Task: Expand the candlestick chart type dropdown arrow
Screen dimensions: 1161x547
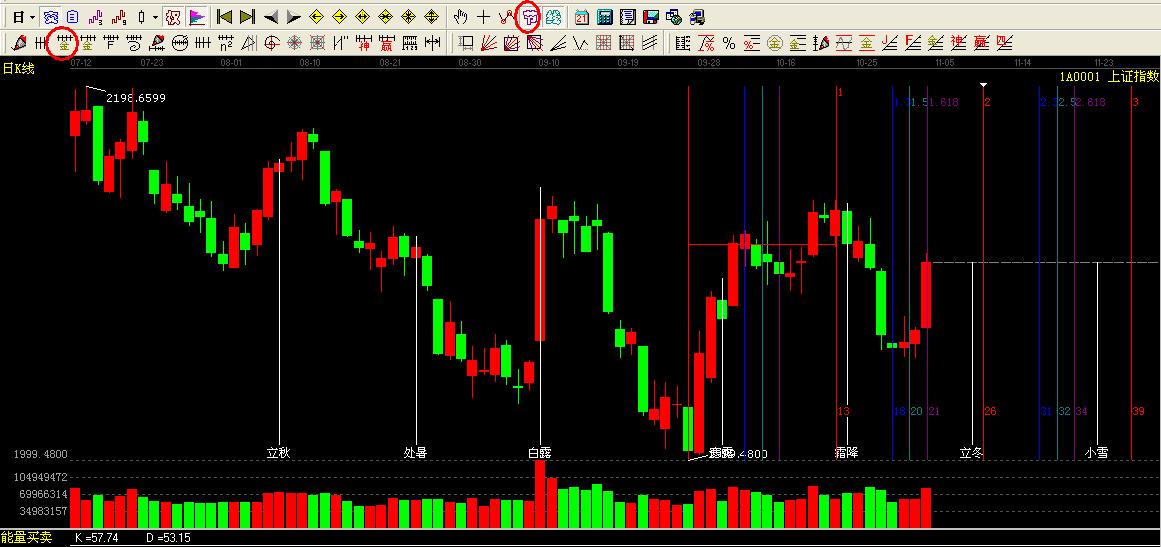Action: [x=154, y=17]
